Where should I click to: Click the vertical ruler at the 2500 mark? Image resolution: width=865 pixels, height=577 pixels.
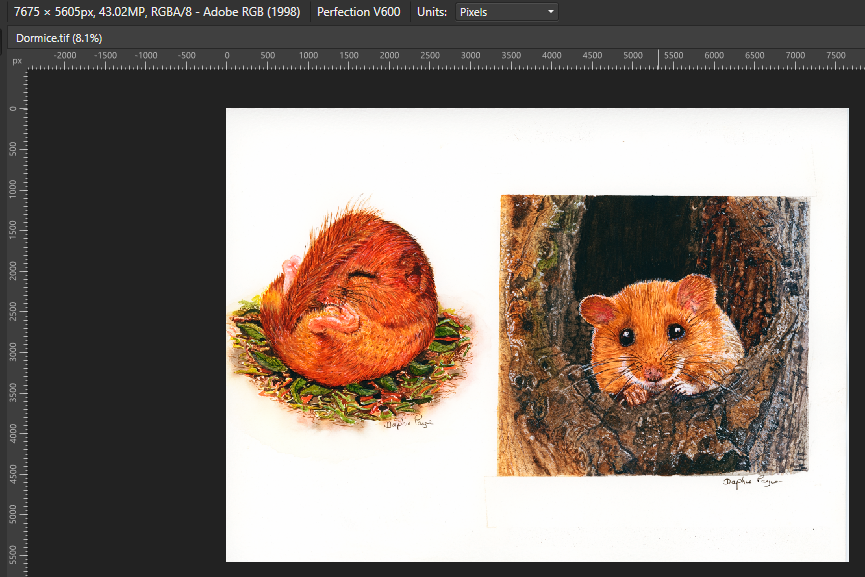(x=13, y=311)
